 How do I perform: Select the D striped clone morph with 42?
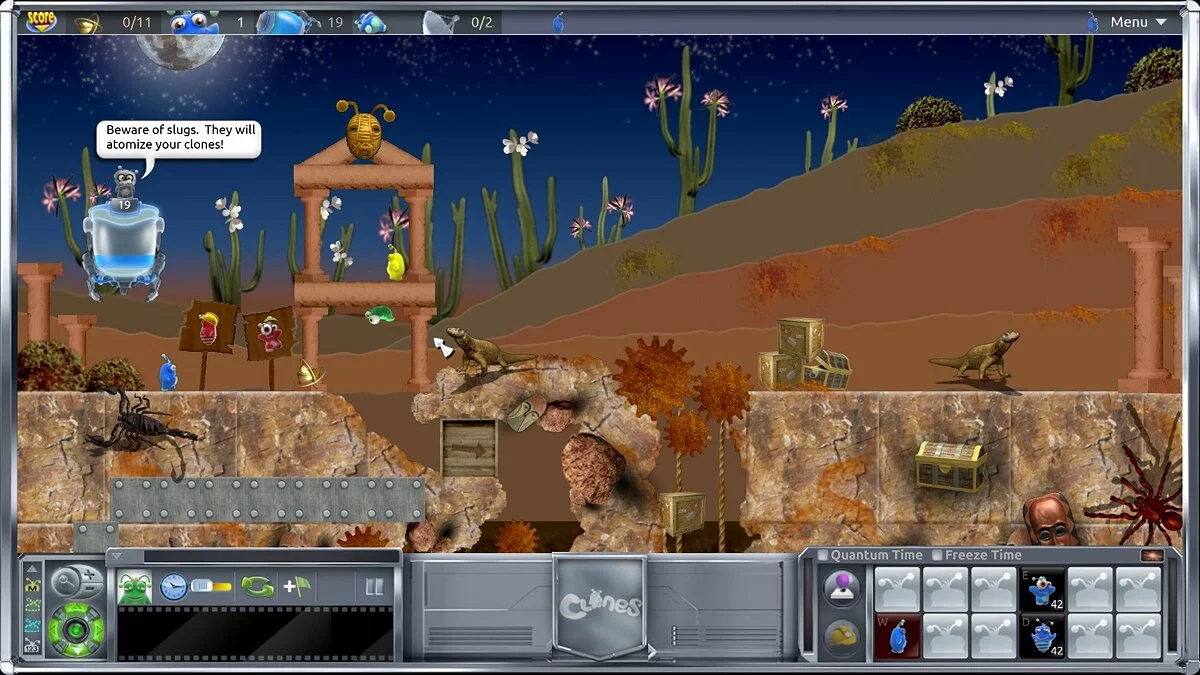tap(1041, 637)
